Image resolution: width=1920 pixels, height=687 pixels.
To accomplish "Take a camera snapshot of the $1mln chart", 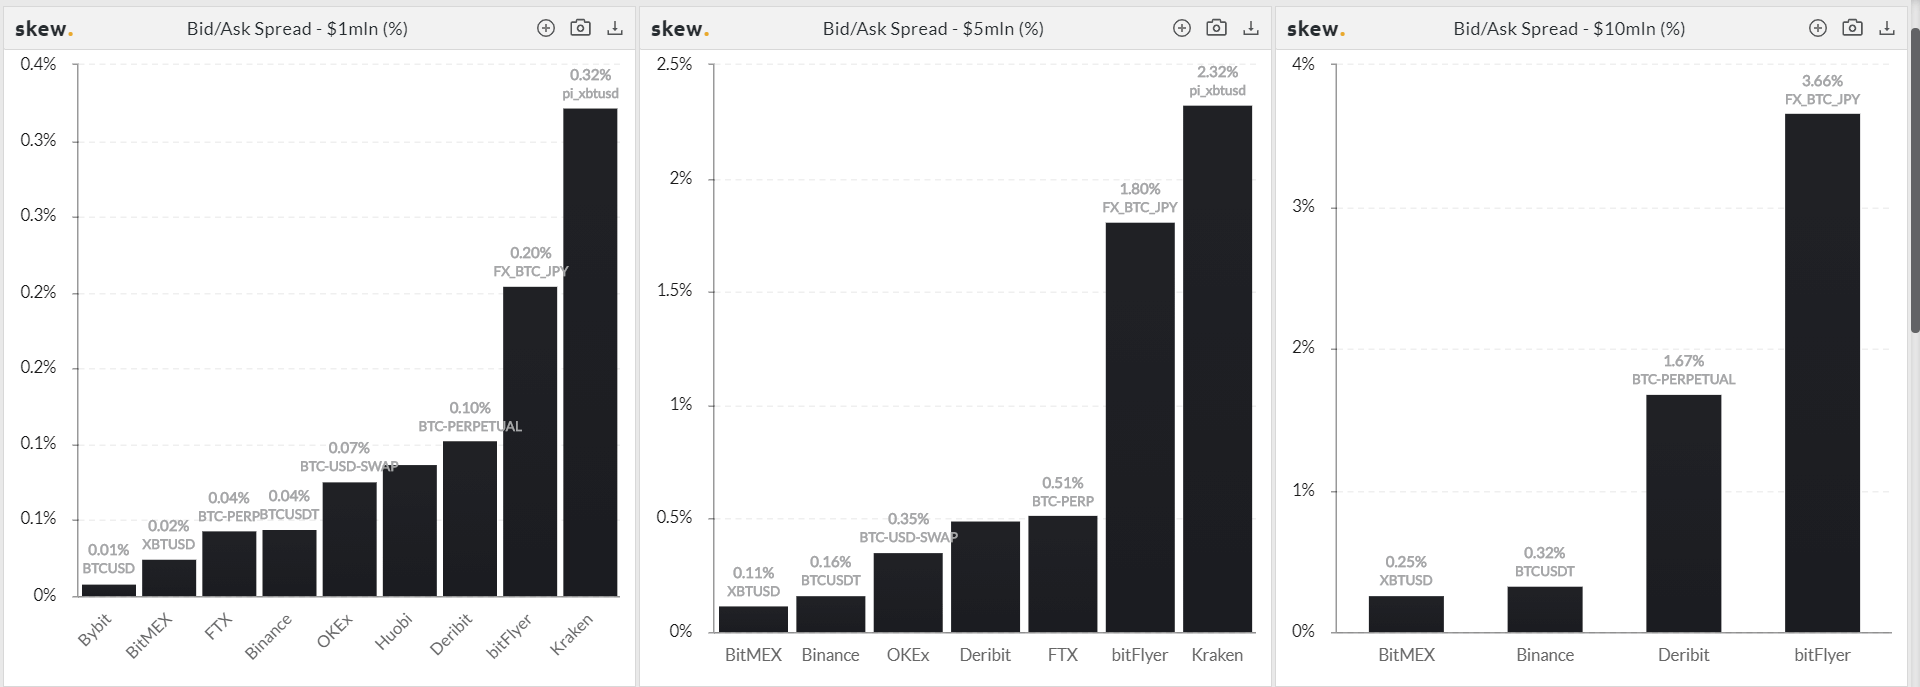I will pos(580,28).
